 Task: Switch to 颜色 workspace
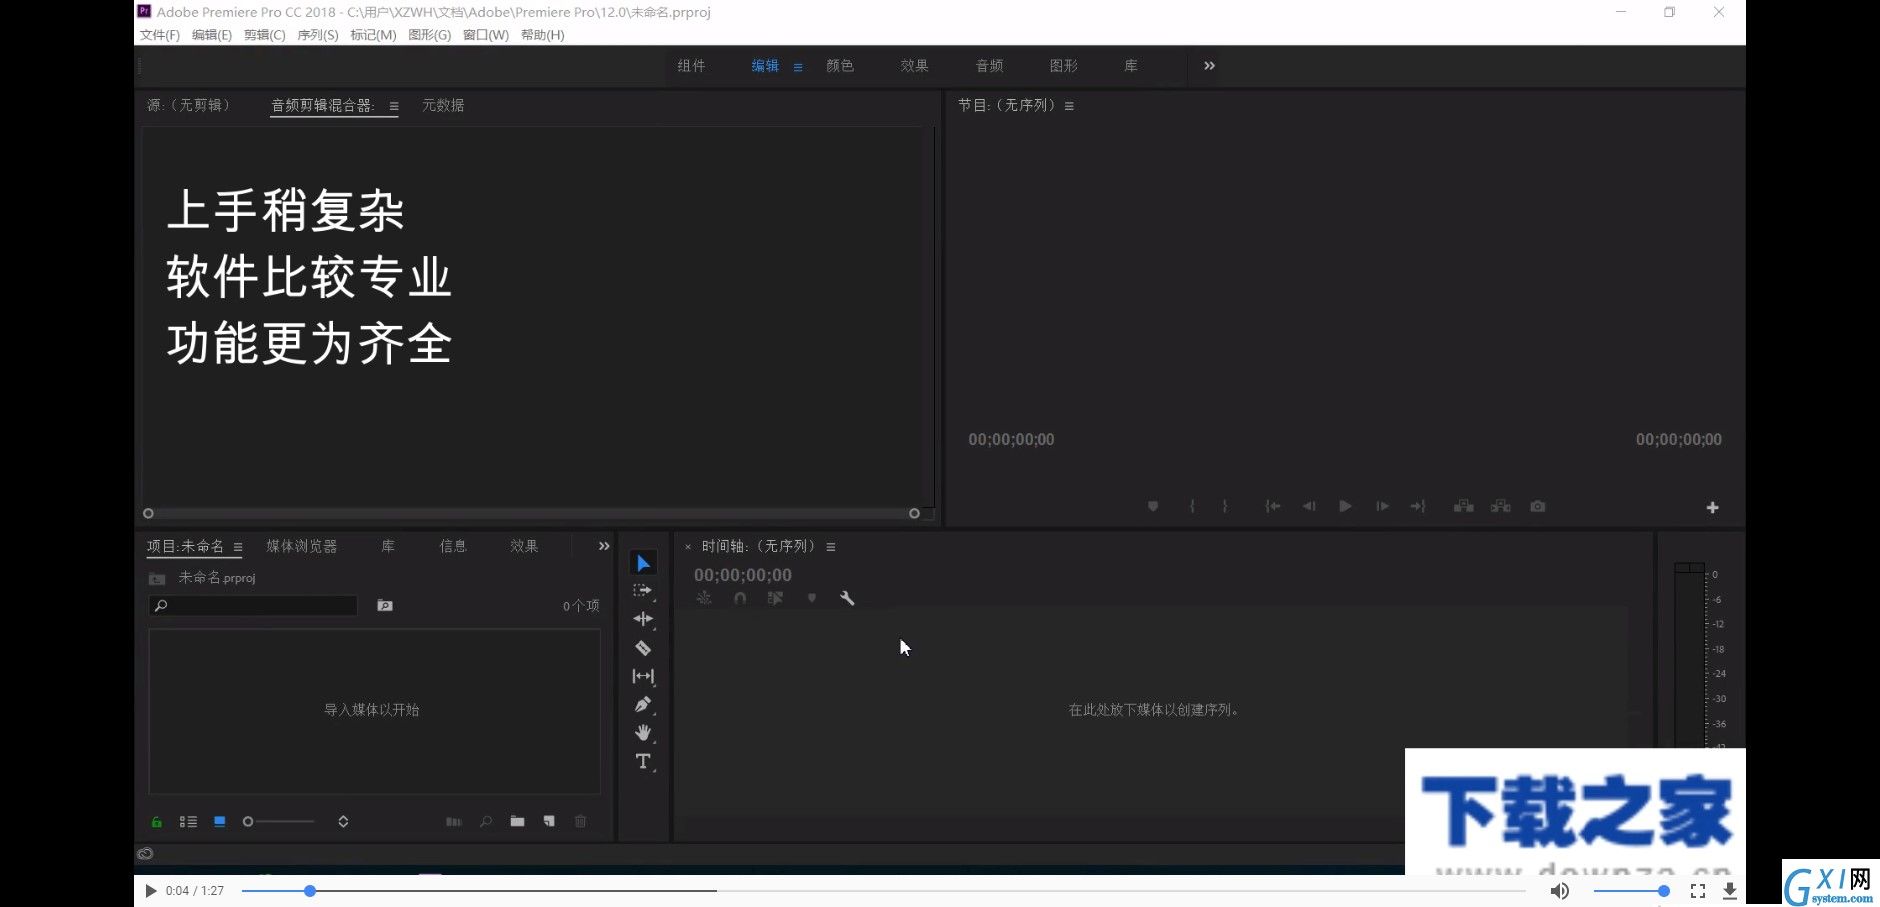pos(840,66)
